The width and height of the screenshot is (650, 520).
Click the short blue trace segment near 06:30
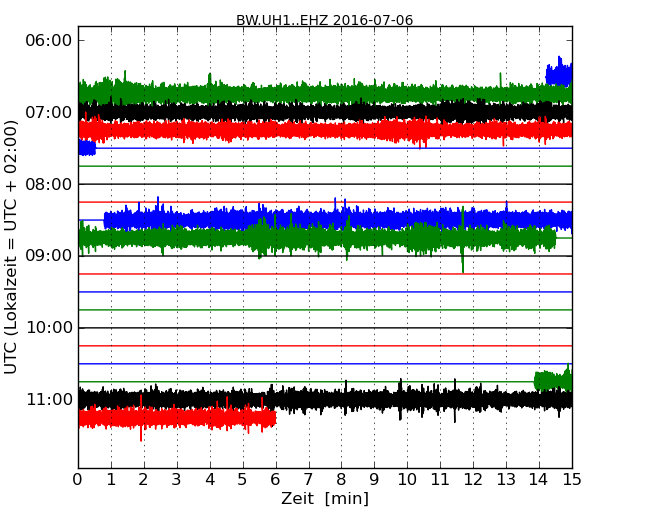pos(559,75)
